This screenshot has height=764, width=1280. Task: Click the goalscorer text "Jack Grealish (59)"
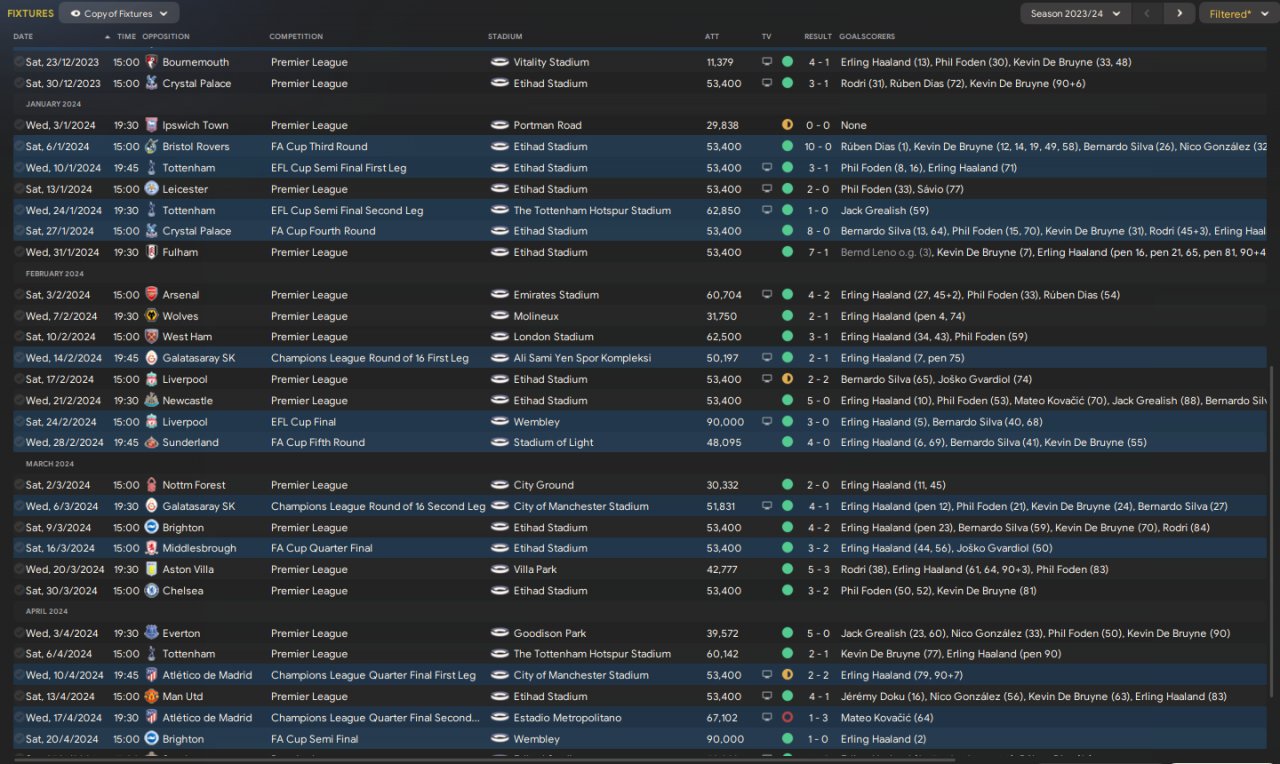885,211
